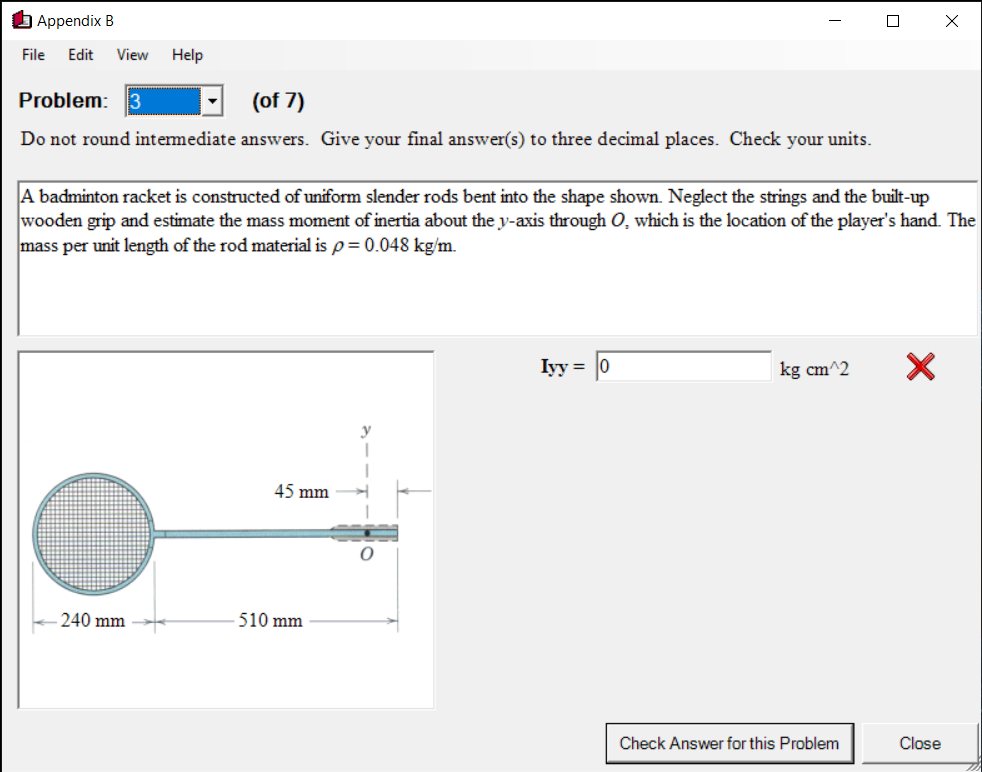Open the View menu
Viewport: 982px width, 772px height.
(131, 55)
